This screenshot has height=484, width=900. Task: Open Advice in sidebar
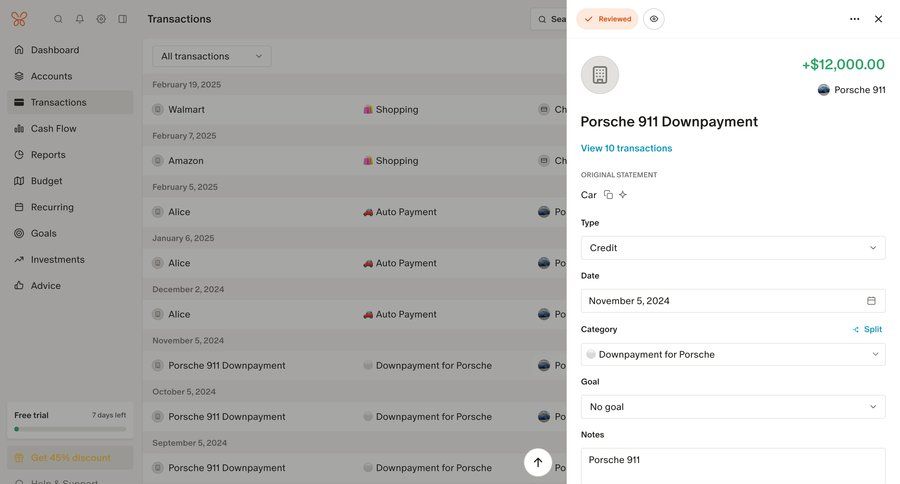pos(70,286)
